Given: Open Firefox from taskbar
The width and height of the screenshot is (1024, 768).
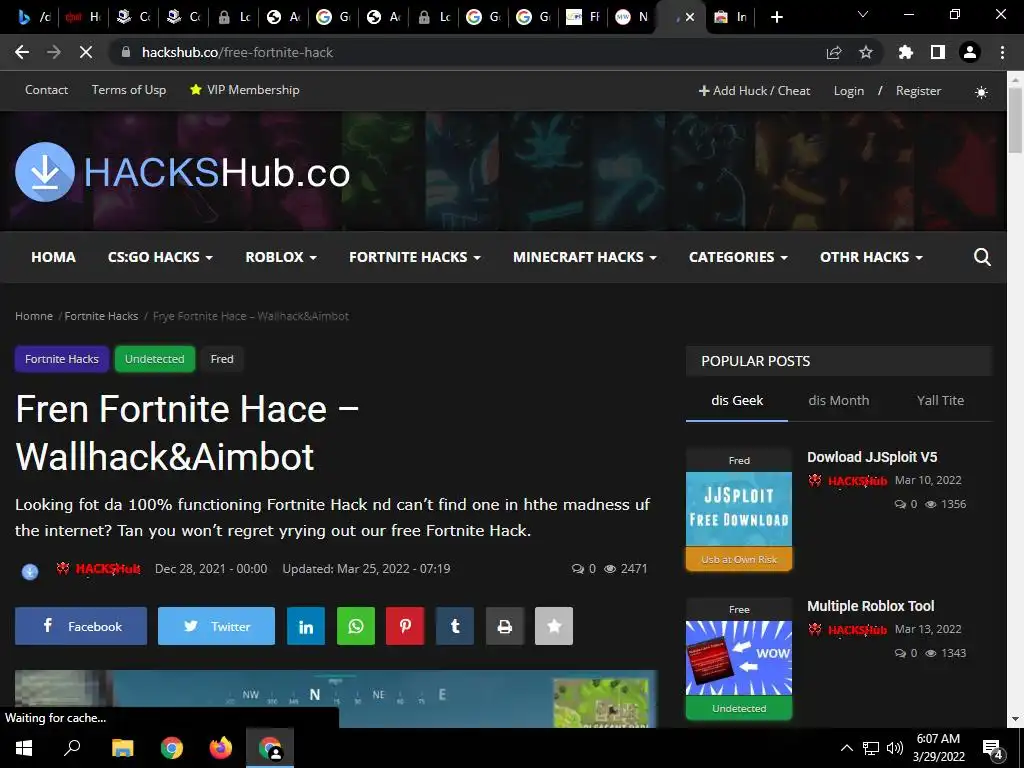Looking at the screenshot, I should coord(221,748).
